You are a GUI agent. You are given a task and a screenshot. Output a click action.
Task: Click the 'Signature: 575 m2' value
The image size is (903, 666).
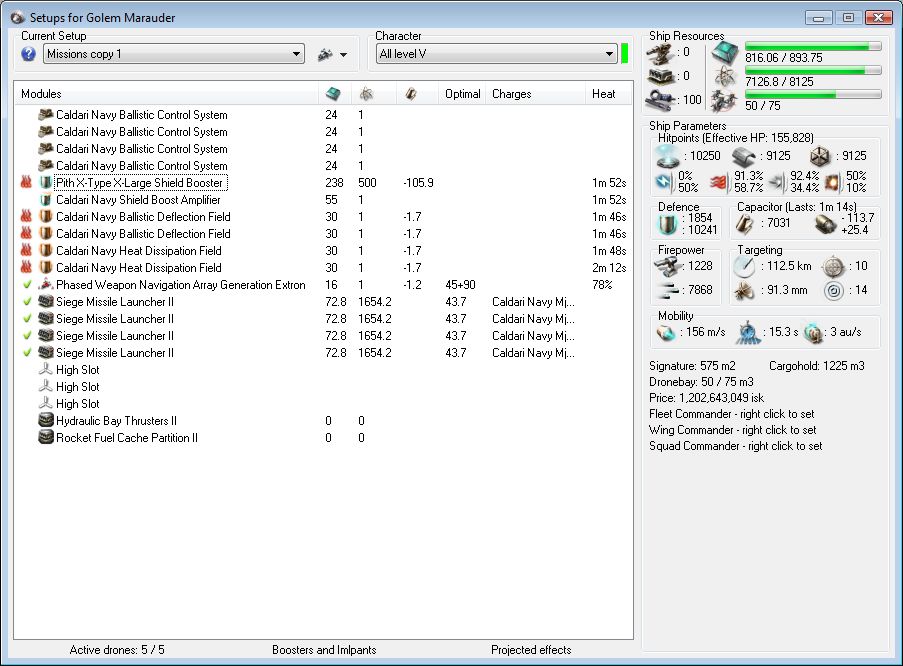pyautogui.click(x=692, y=366)
